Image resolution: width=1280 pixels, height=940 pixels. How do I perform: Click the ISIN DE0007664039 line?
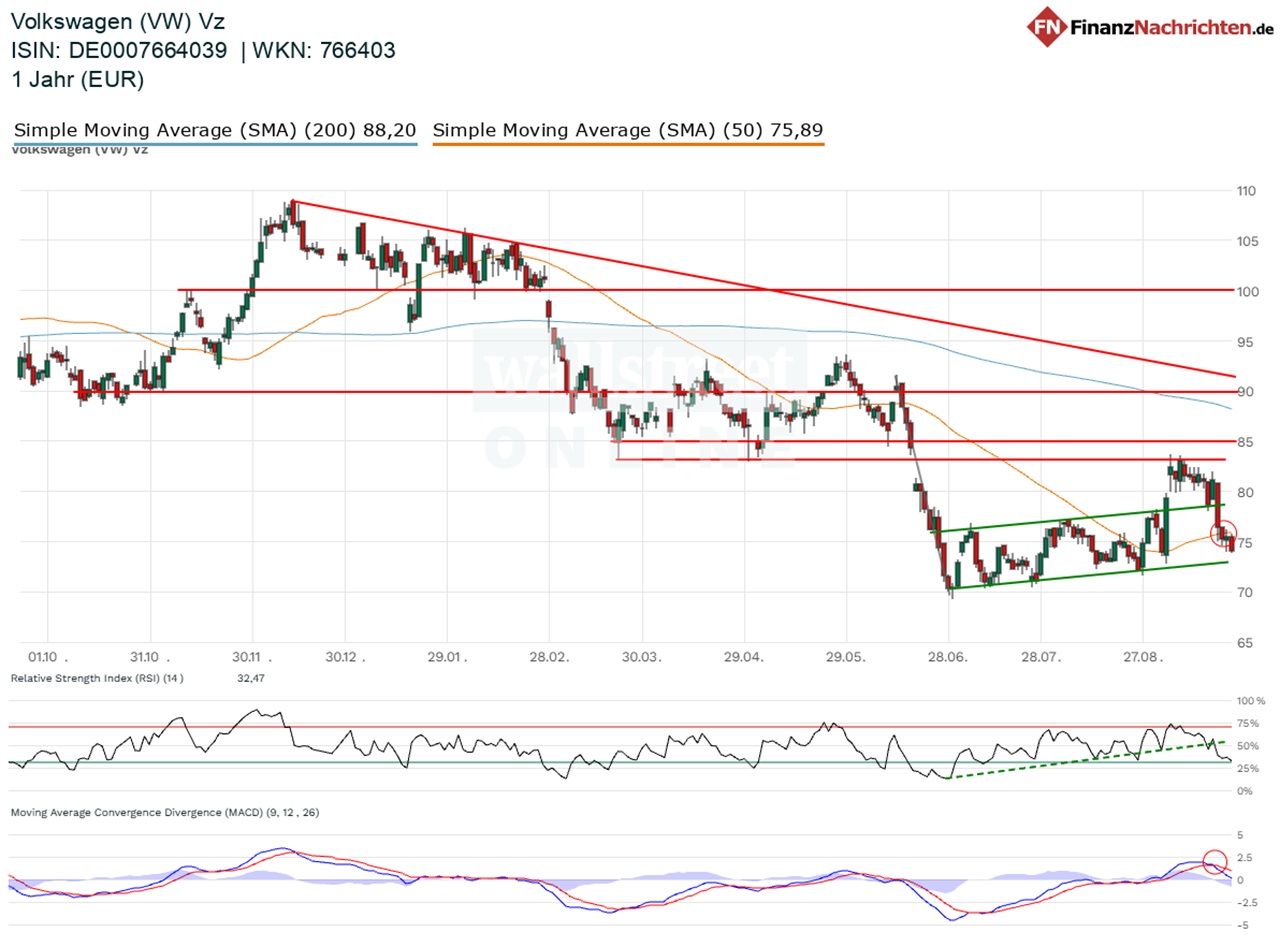coord(203,50)
